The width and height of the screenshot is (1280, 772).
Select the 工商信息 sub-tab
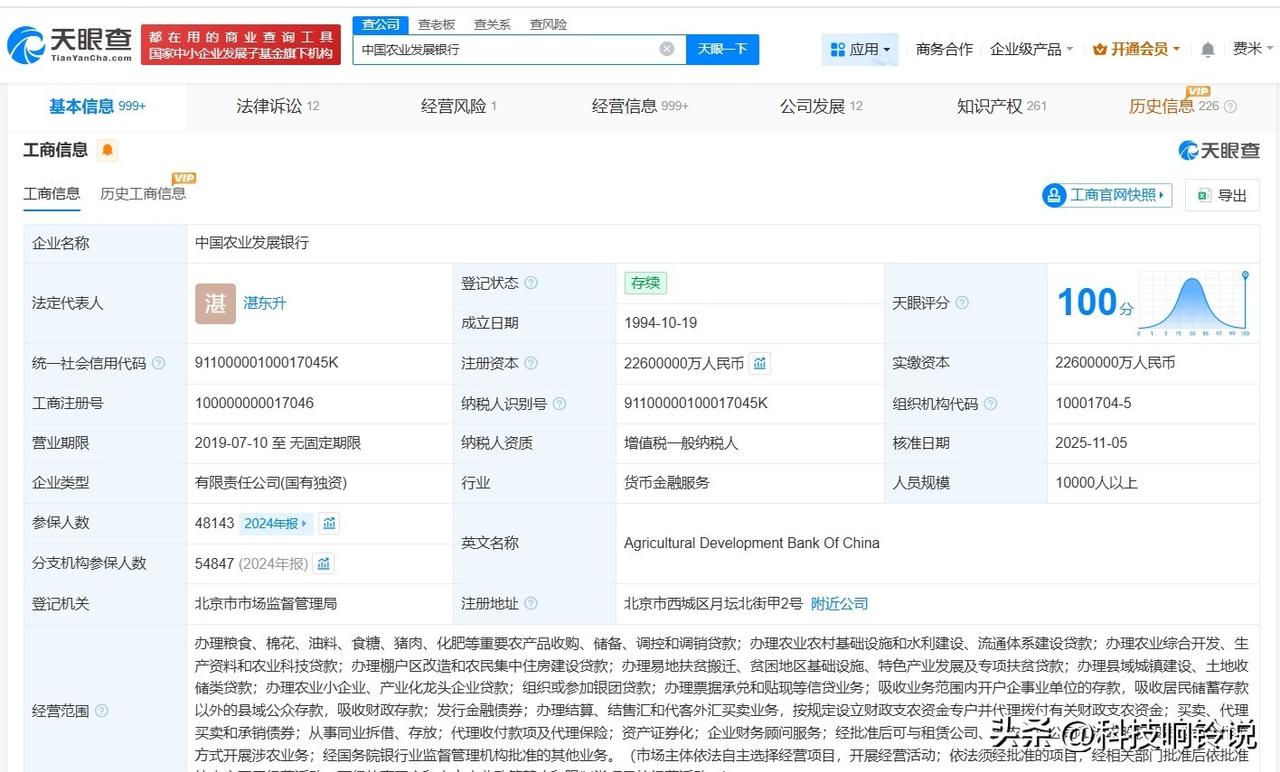coord(52,194)
